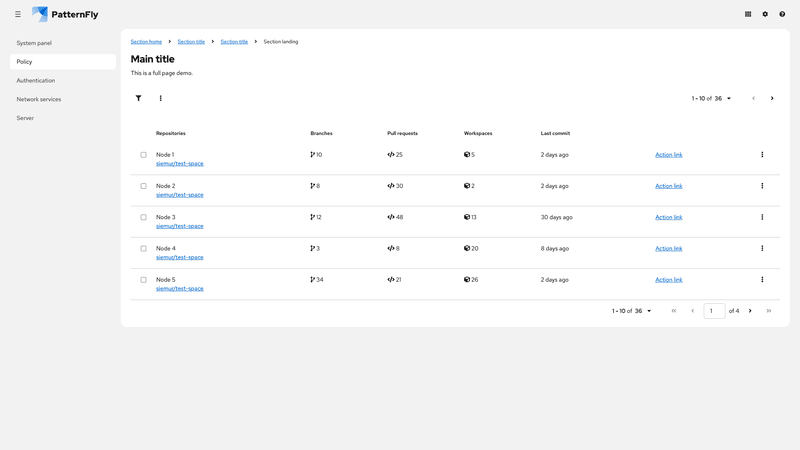Open the toolbar kebab overflow menu
The width and height of the screenshot is (800, 450).
pos(160,98)
